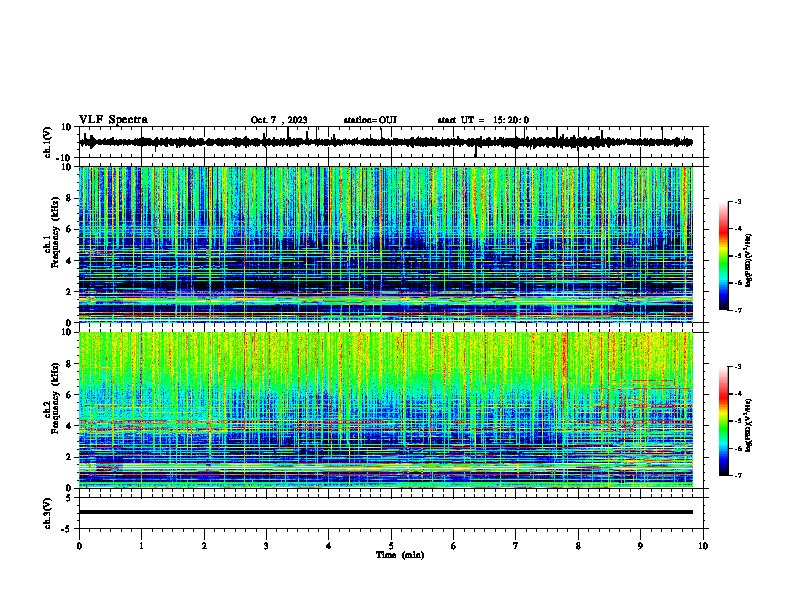Click the ch.1 spectrogram color scale bar
This screenshot has width=792, height=612.
coord(723,256)
